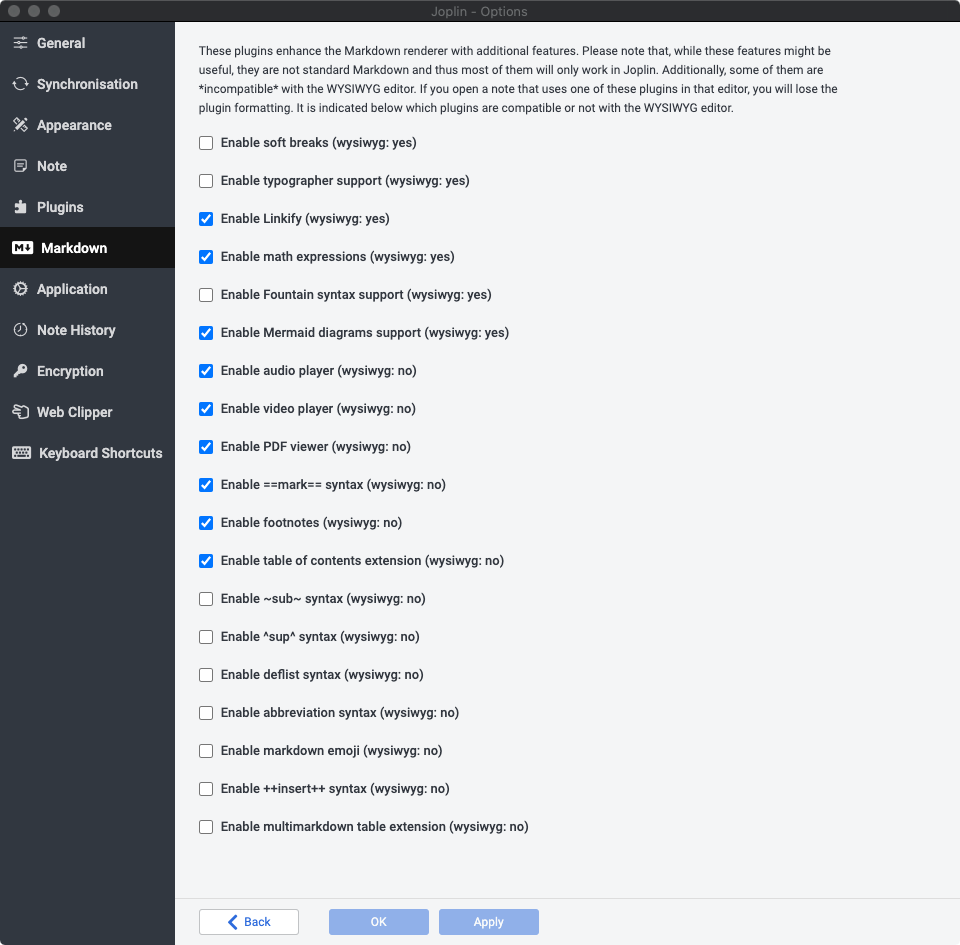
Task: Click the Note page icon in sidebar
Action: [21, 166]
